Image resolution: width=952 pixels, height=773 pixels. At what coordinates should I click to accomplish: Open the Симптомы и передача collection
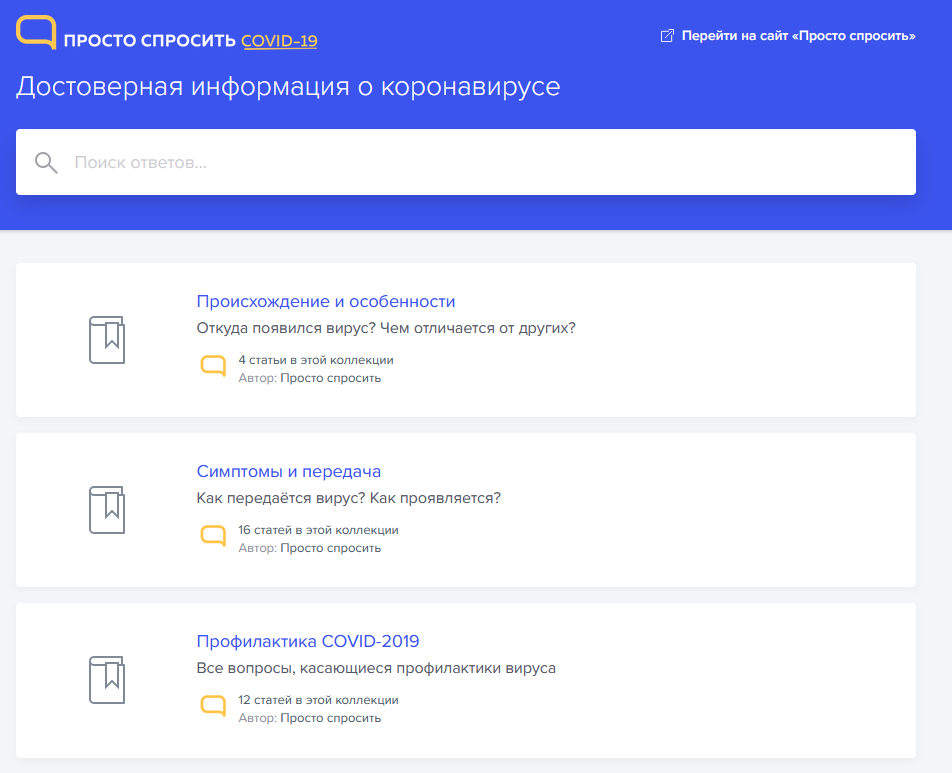pyautogui.click(x=289, y=471)
